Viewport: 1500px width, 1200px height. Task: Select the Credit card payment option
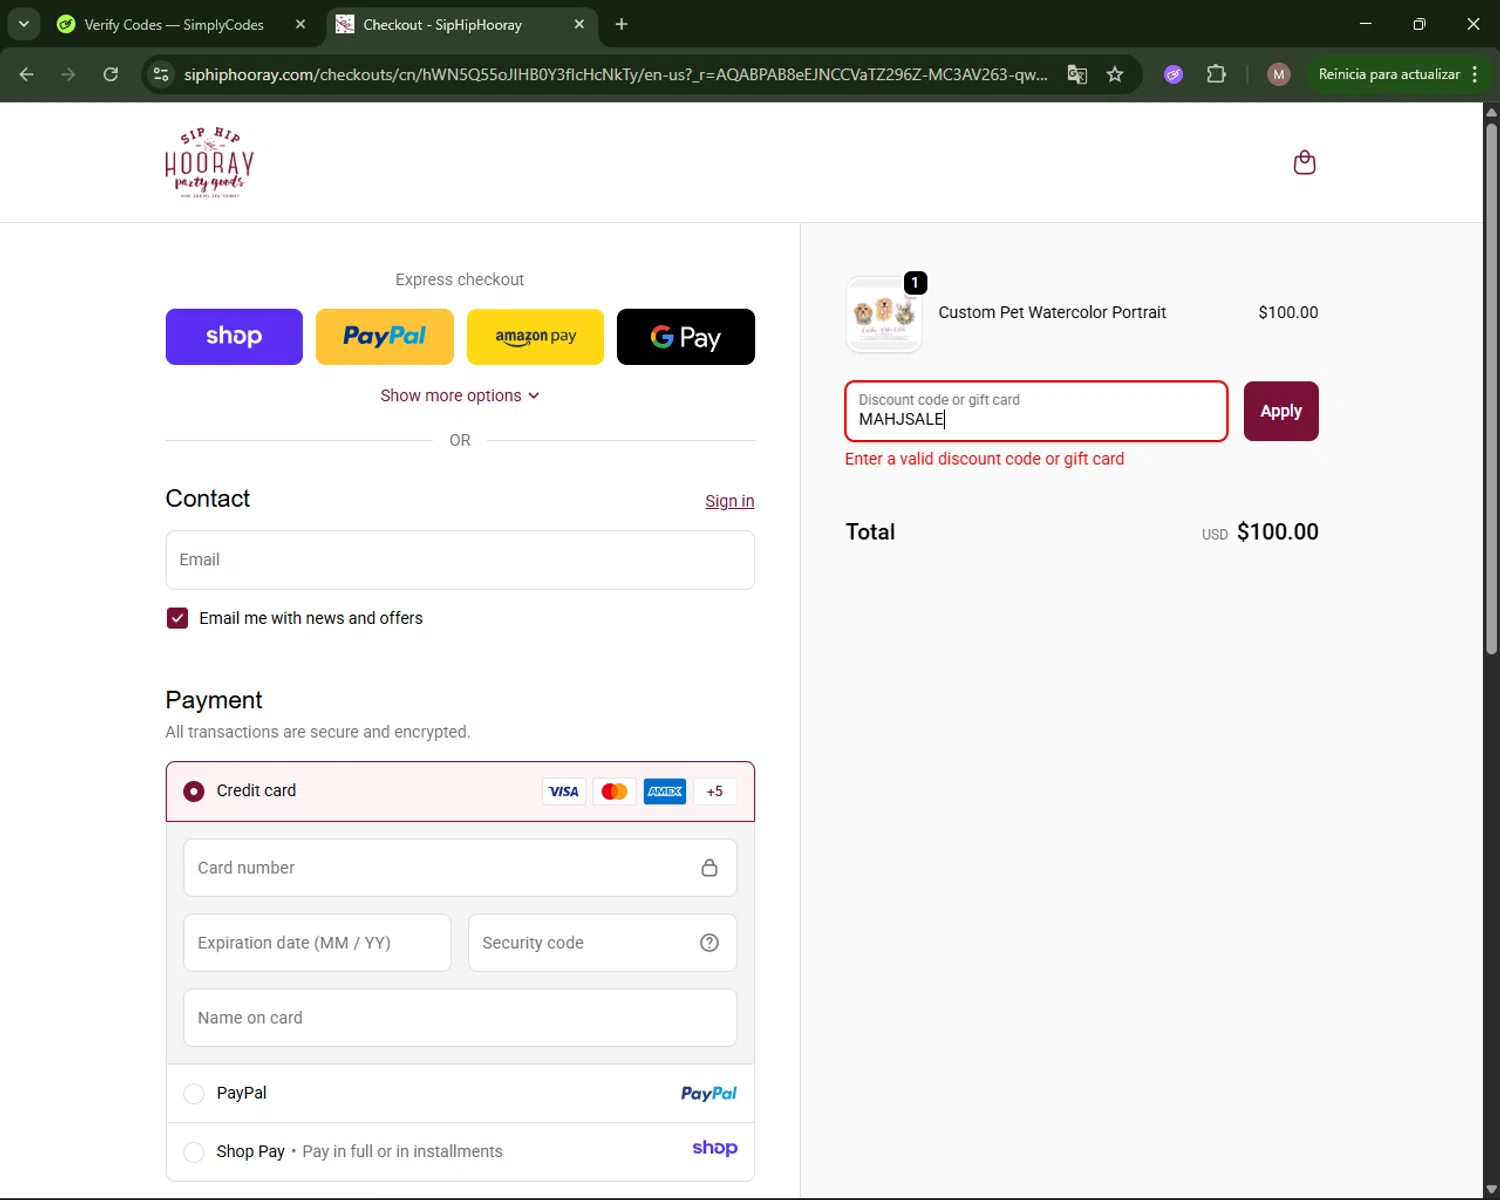coord(194,791)
